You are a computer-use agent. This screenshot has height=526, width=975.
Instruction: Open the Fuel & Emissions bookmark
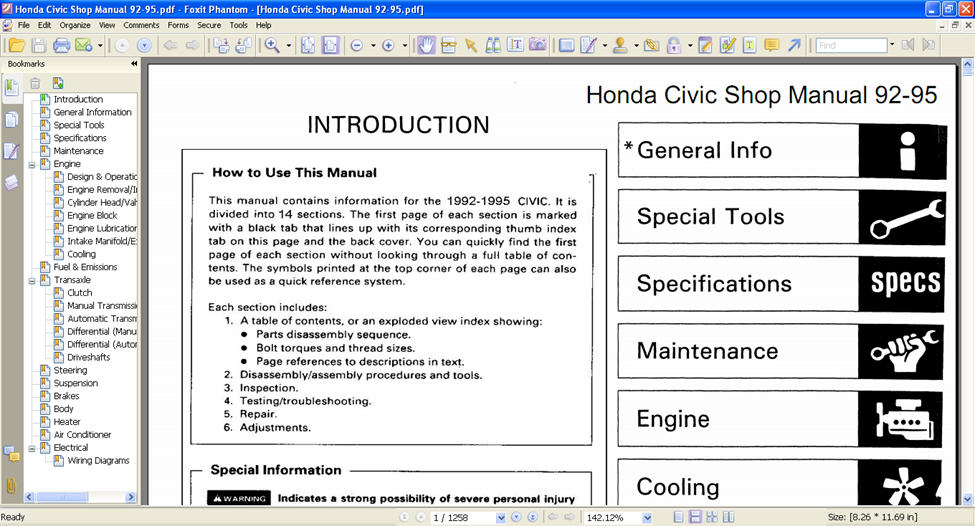coord(85,267)
